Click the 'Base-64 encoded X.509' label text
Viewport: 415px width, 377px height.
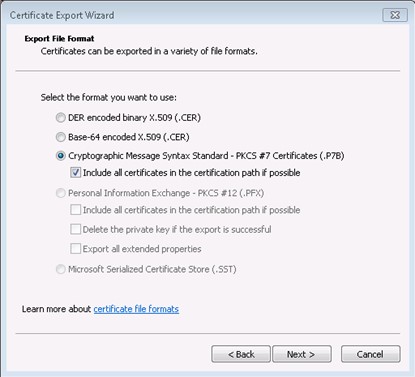[x=114, y=137]
